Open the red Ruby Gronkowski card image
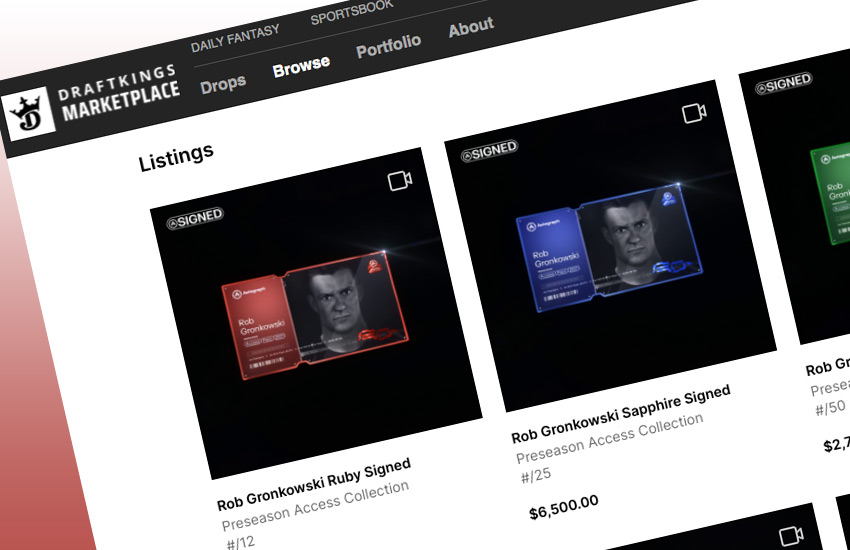Viewport: 850px width, 550px height. click(x=316, y=313)
